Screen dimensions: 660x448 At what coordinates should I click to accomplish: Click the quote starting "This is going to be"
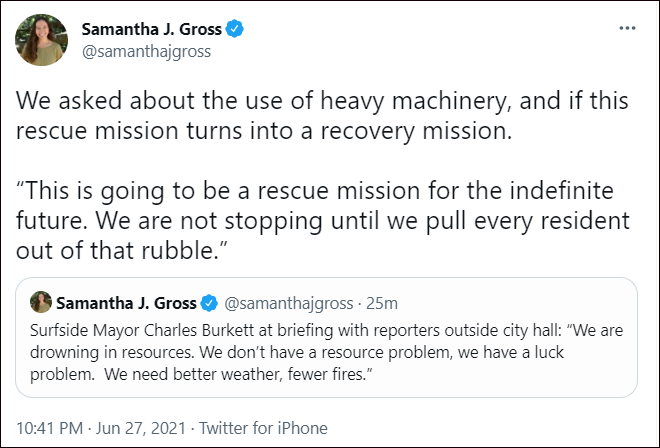coord(320,192)
